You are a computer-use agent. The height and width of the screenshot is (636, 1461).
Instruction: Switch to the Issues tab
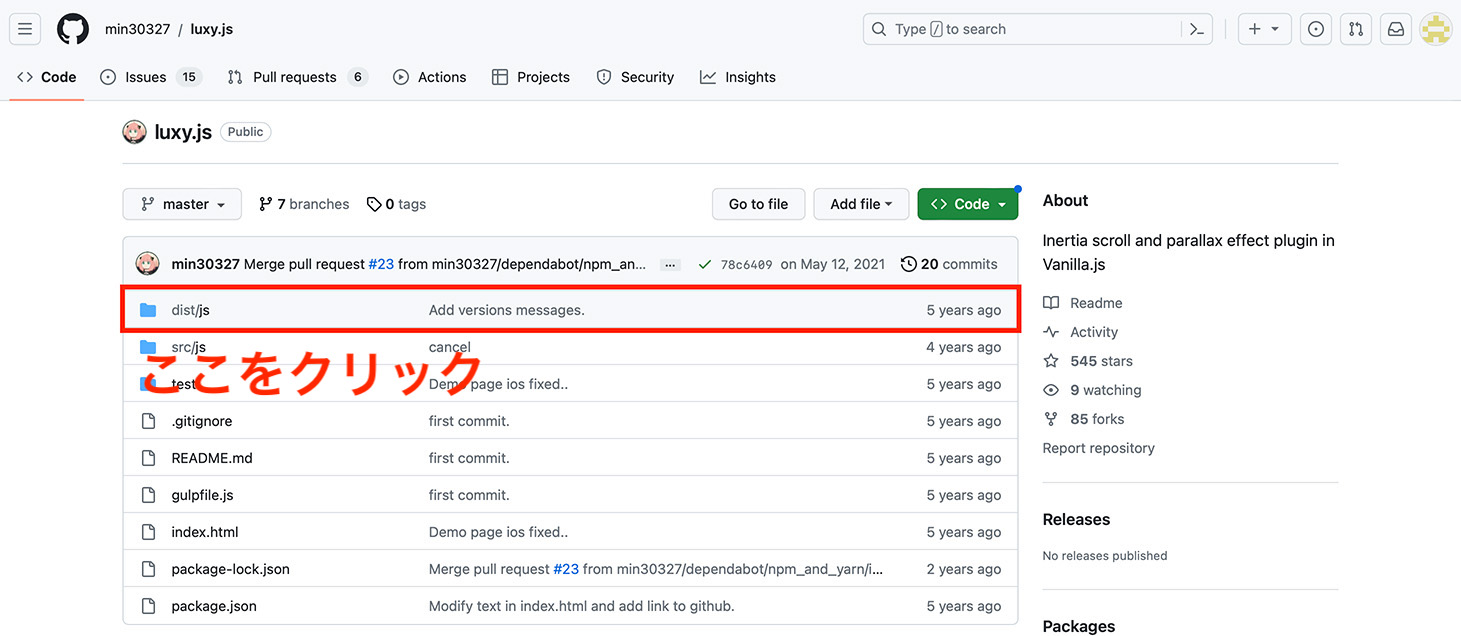pyautogui.click(x=151, y=77)
